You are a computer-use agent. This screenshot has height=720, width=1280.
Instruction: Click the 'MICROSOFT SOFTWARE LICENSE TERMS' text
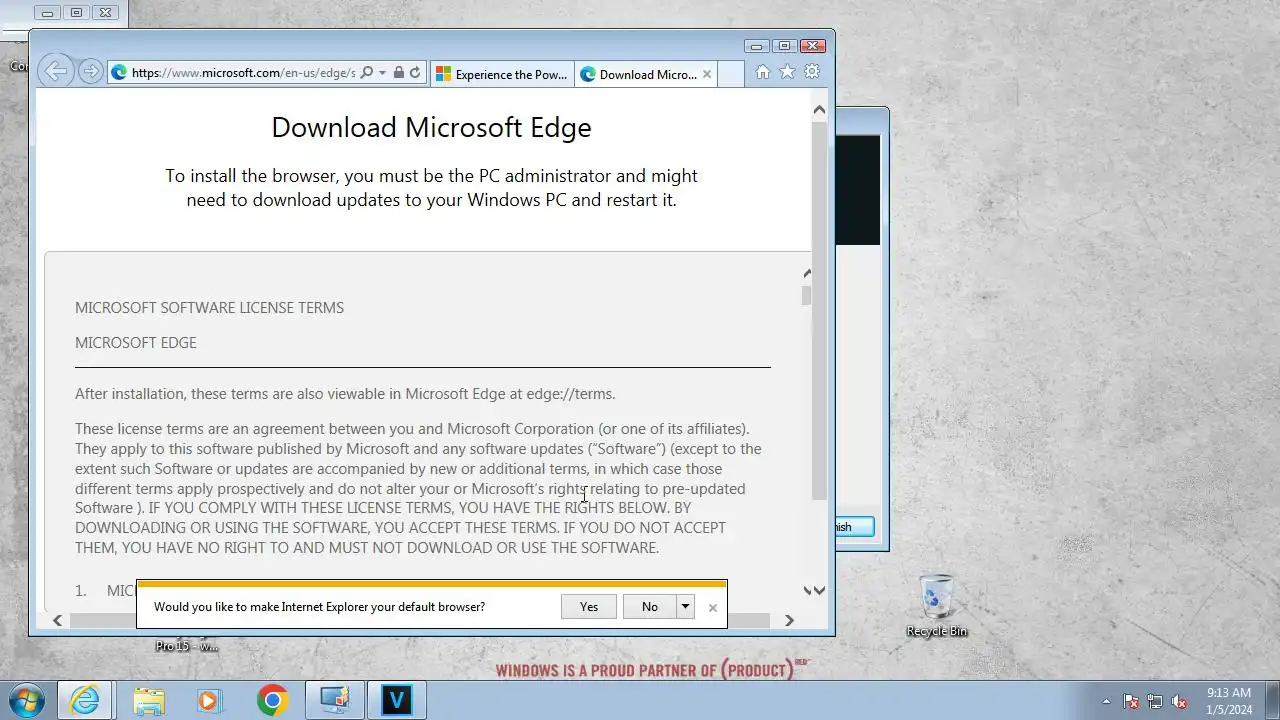click(209, 308)
